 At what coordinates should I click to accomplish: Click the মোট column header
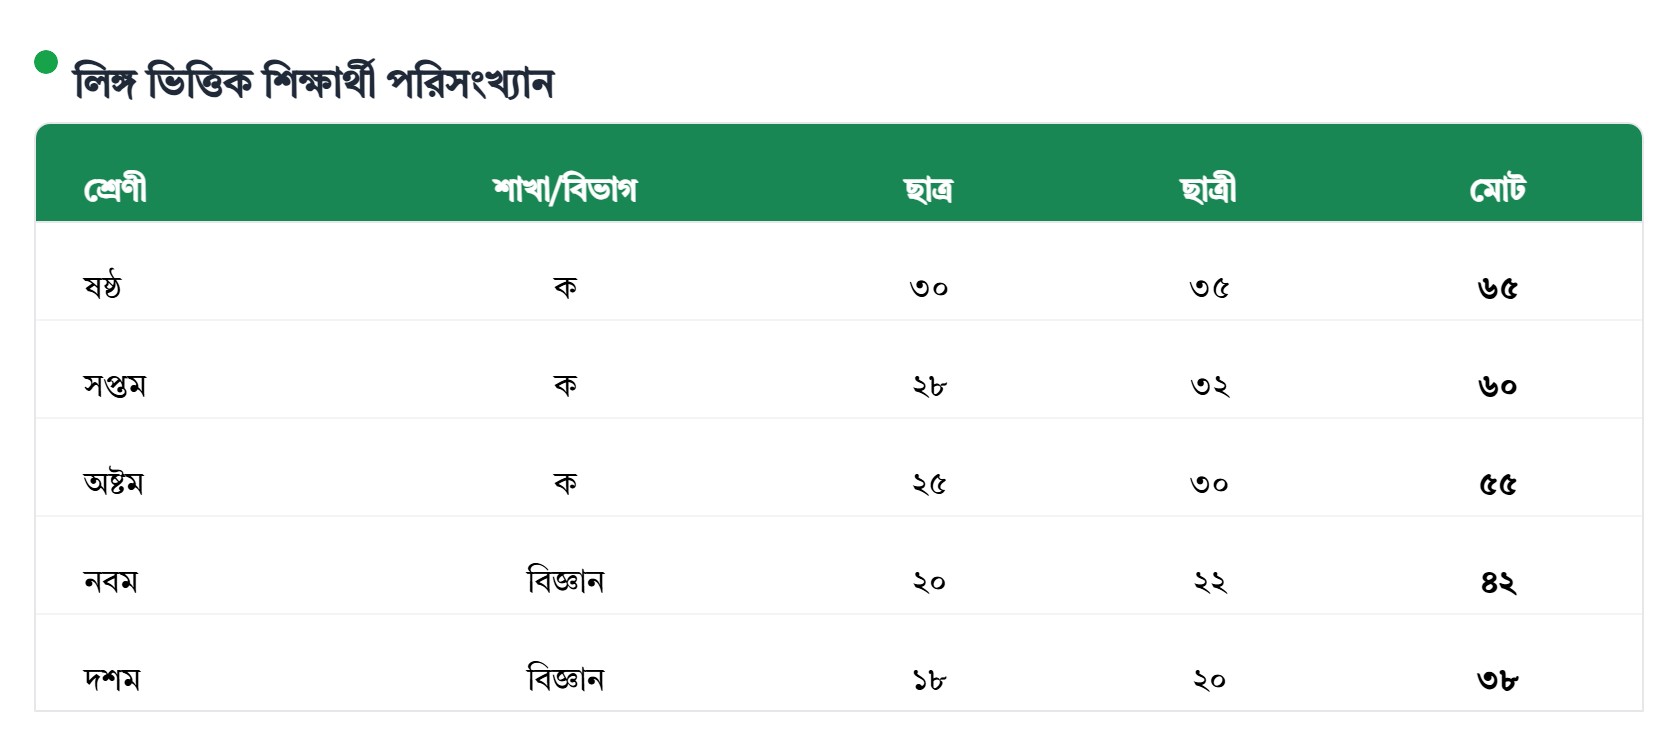point(1497,189)
